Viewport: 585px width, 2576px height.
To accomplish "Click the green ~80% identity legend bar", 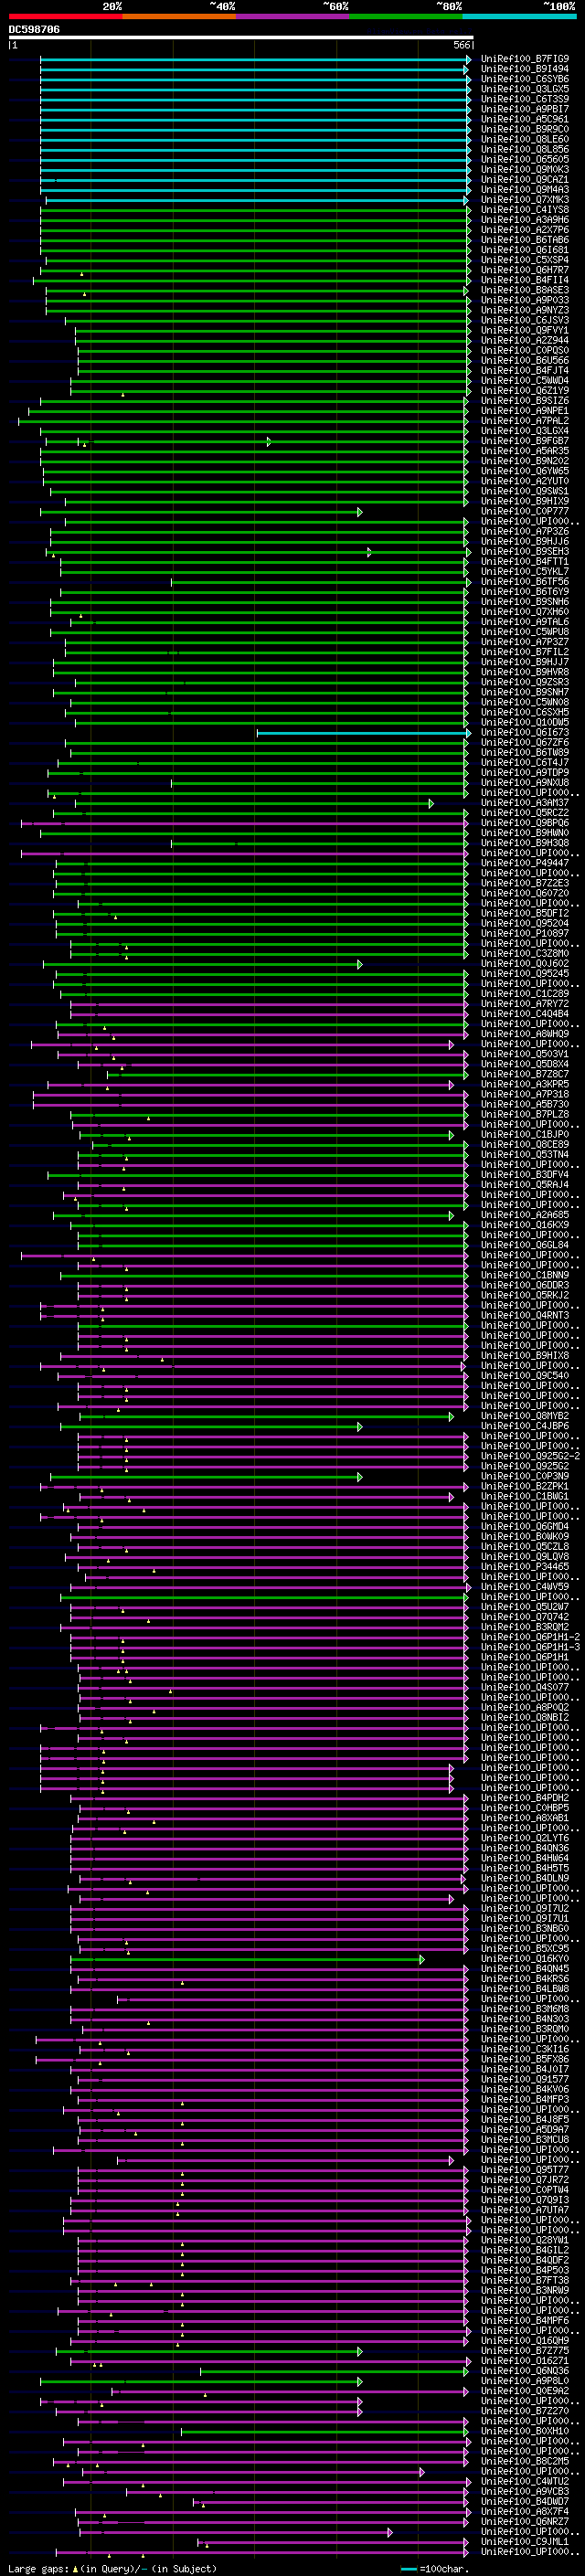I will (406, 16).
